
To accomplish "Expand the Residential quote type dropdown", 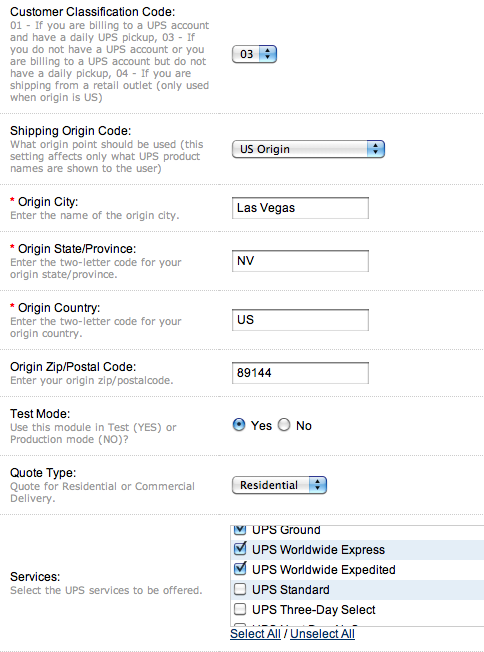I will pos(279,485).
